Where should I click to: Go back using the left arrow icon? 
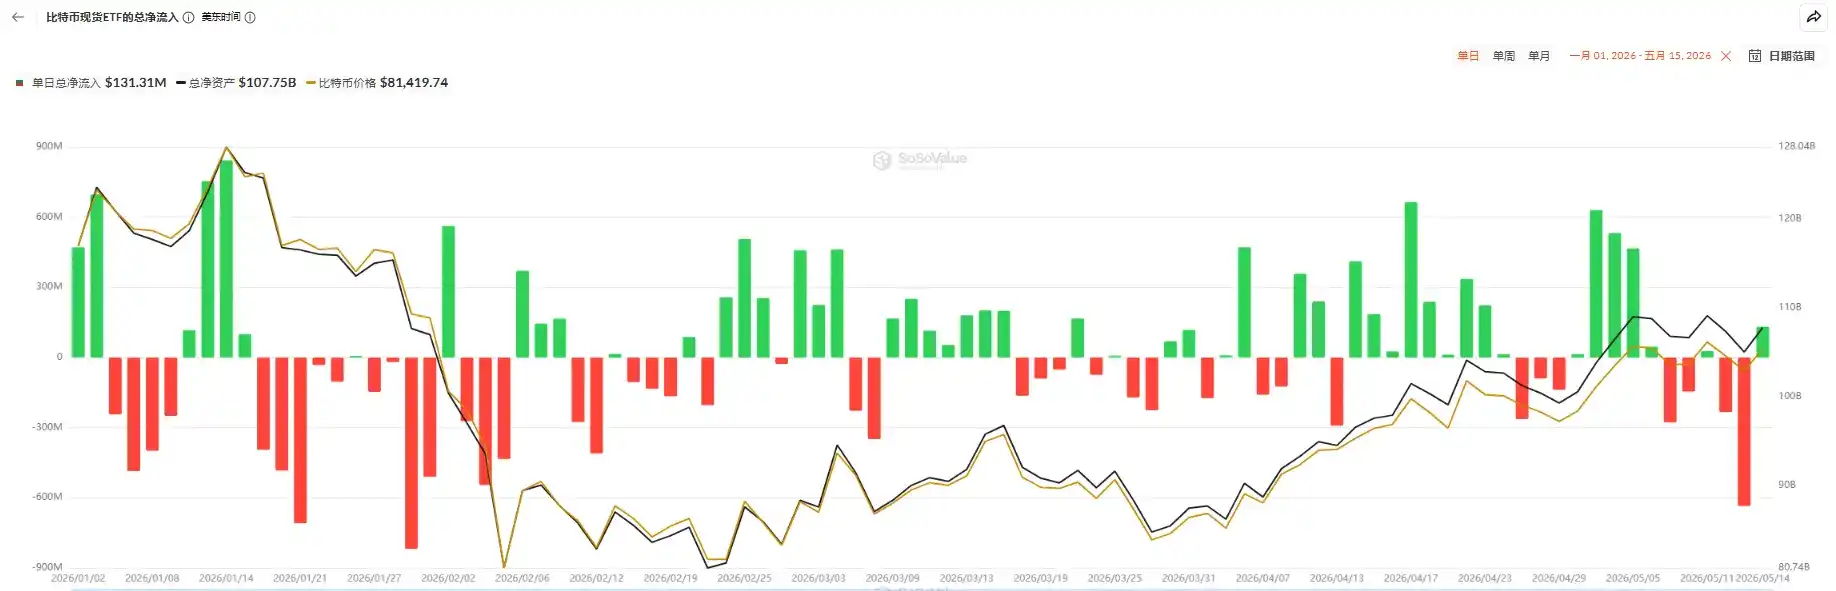tap(18, 17)
